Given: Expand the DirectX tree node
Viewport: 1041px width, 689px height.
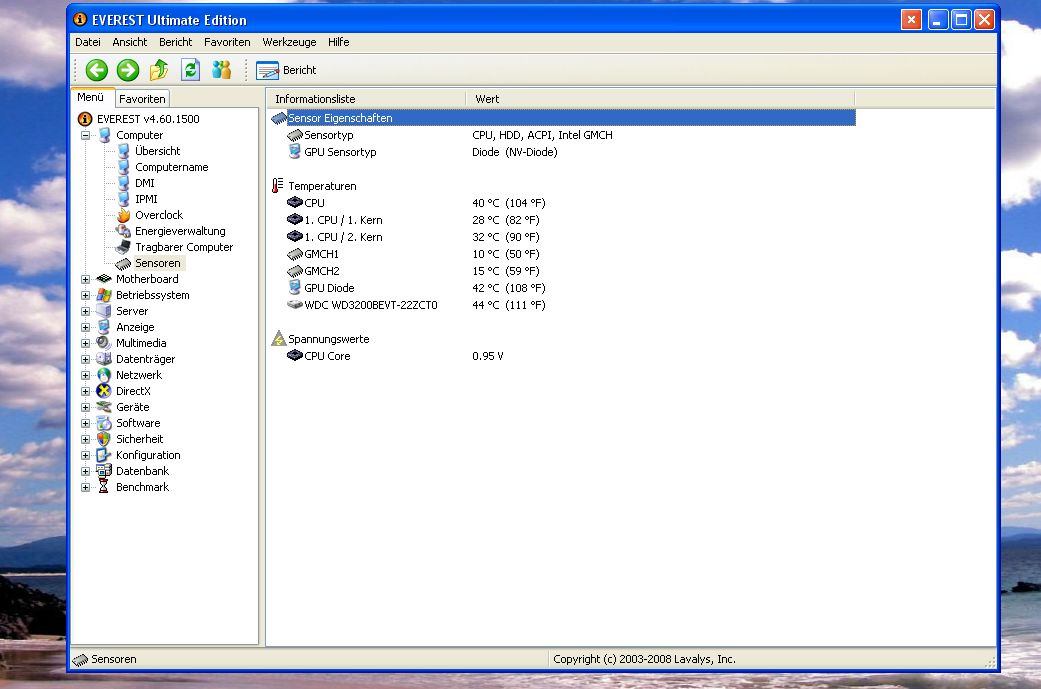Looking at the screenshot, I should [x=86, y=391].
